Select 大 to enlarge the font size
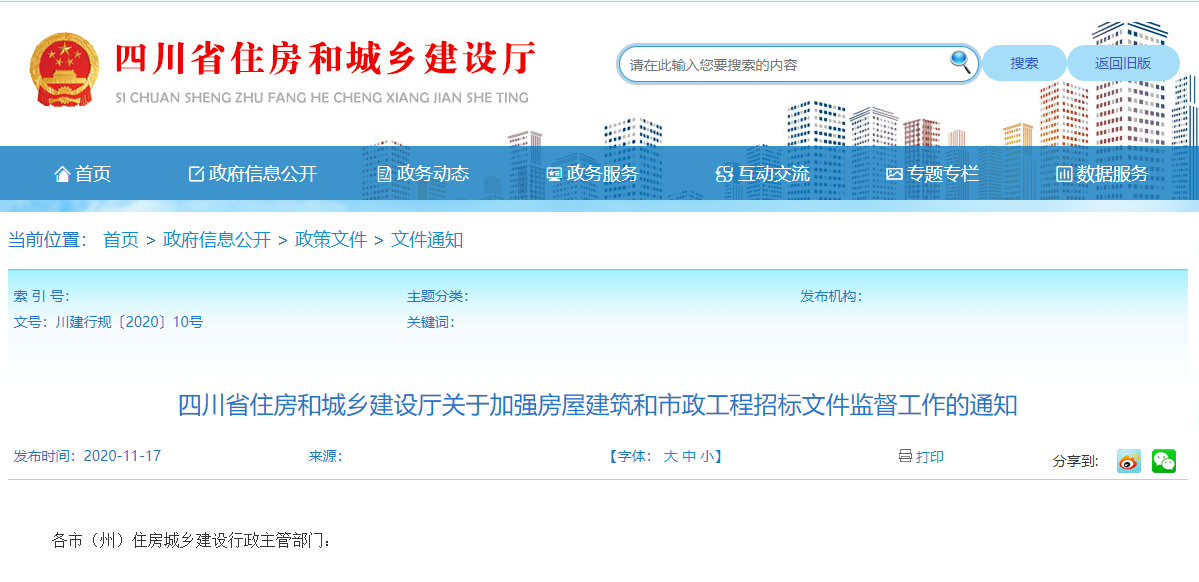 click(670, 457)
